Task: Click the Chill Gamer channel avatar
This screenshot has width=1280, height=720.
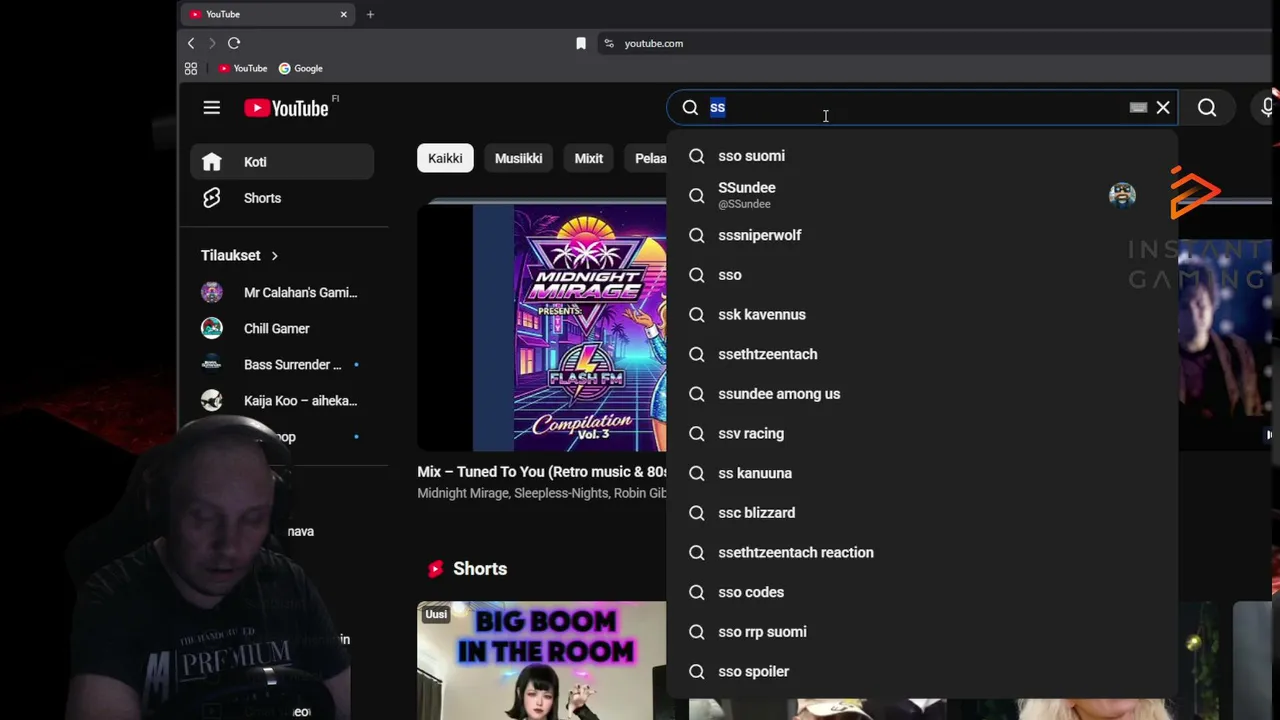Action: pos(212,328)
